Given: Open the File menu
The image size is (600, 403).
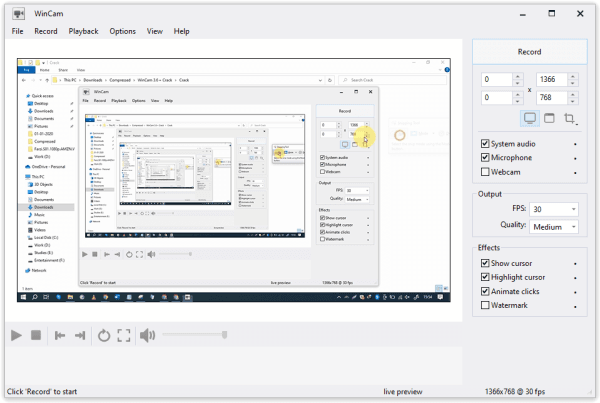Looking at the screenshot, I should (17, 31).
